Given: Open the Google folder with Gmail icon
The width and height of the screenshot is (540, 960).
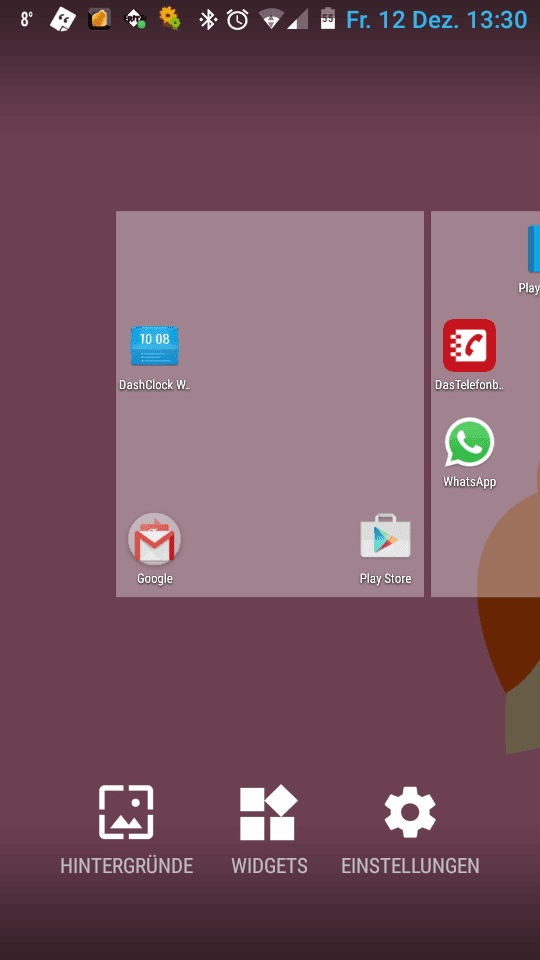Looking at the screenshot, I should tap(154, 539).
